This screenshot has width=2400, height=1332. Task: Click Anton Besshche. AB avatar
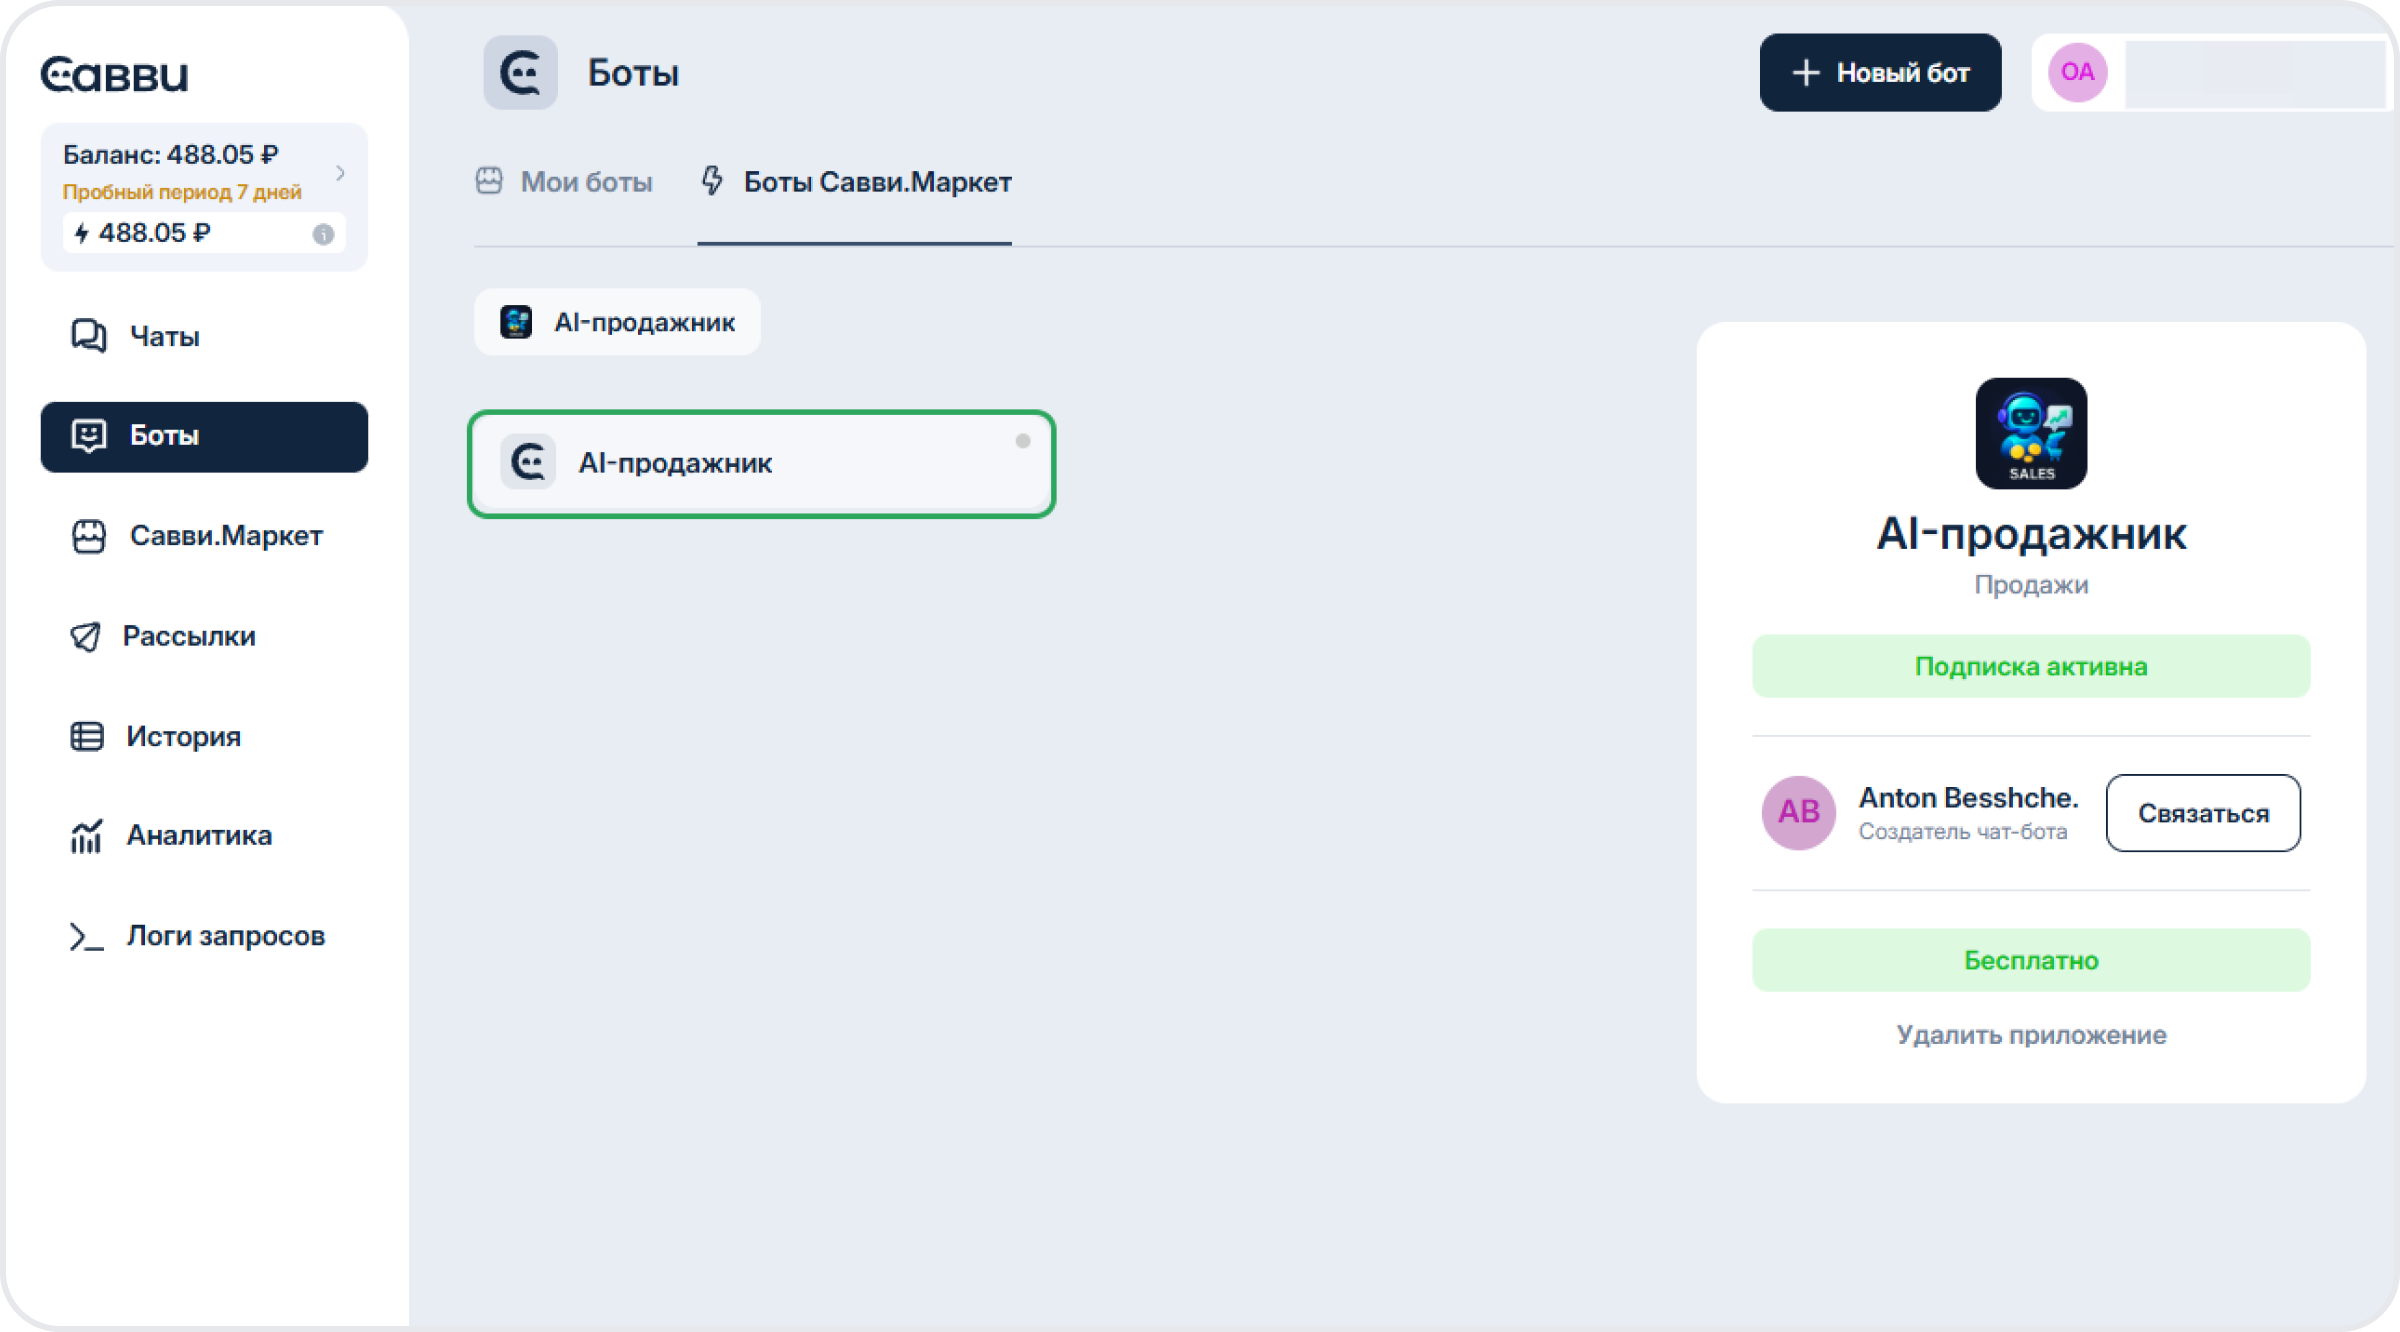tap(1797, 812)
